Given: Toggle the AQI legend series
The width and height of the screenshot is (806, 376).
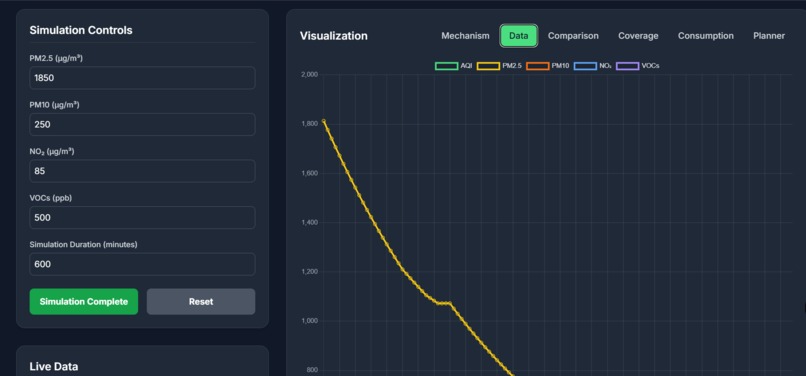Looking at the screenshot, I should [x=453, y=66].
